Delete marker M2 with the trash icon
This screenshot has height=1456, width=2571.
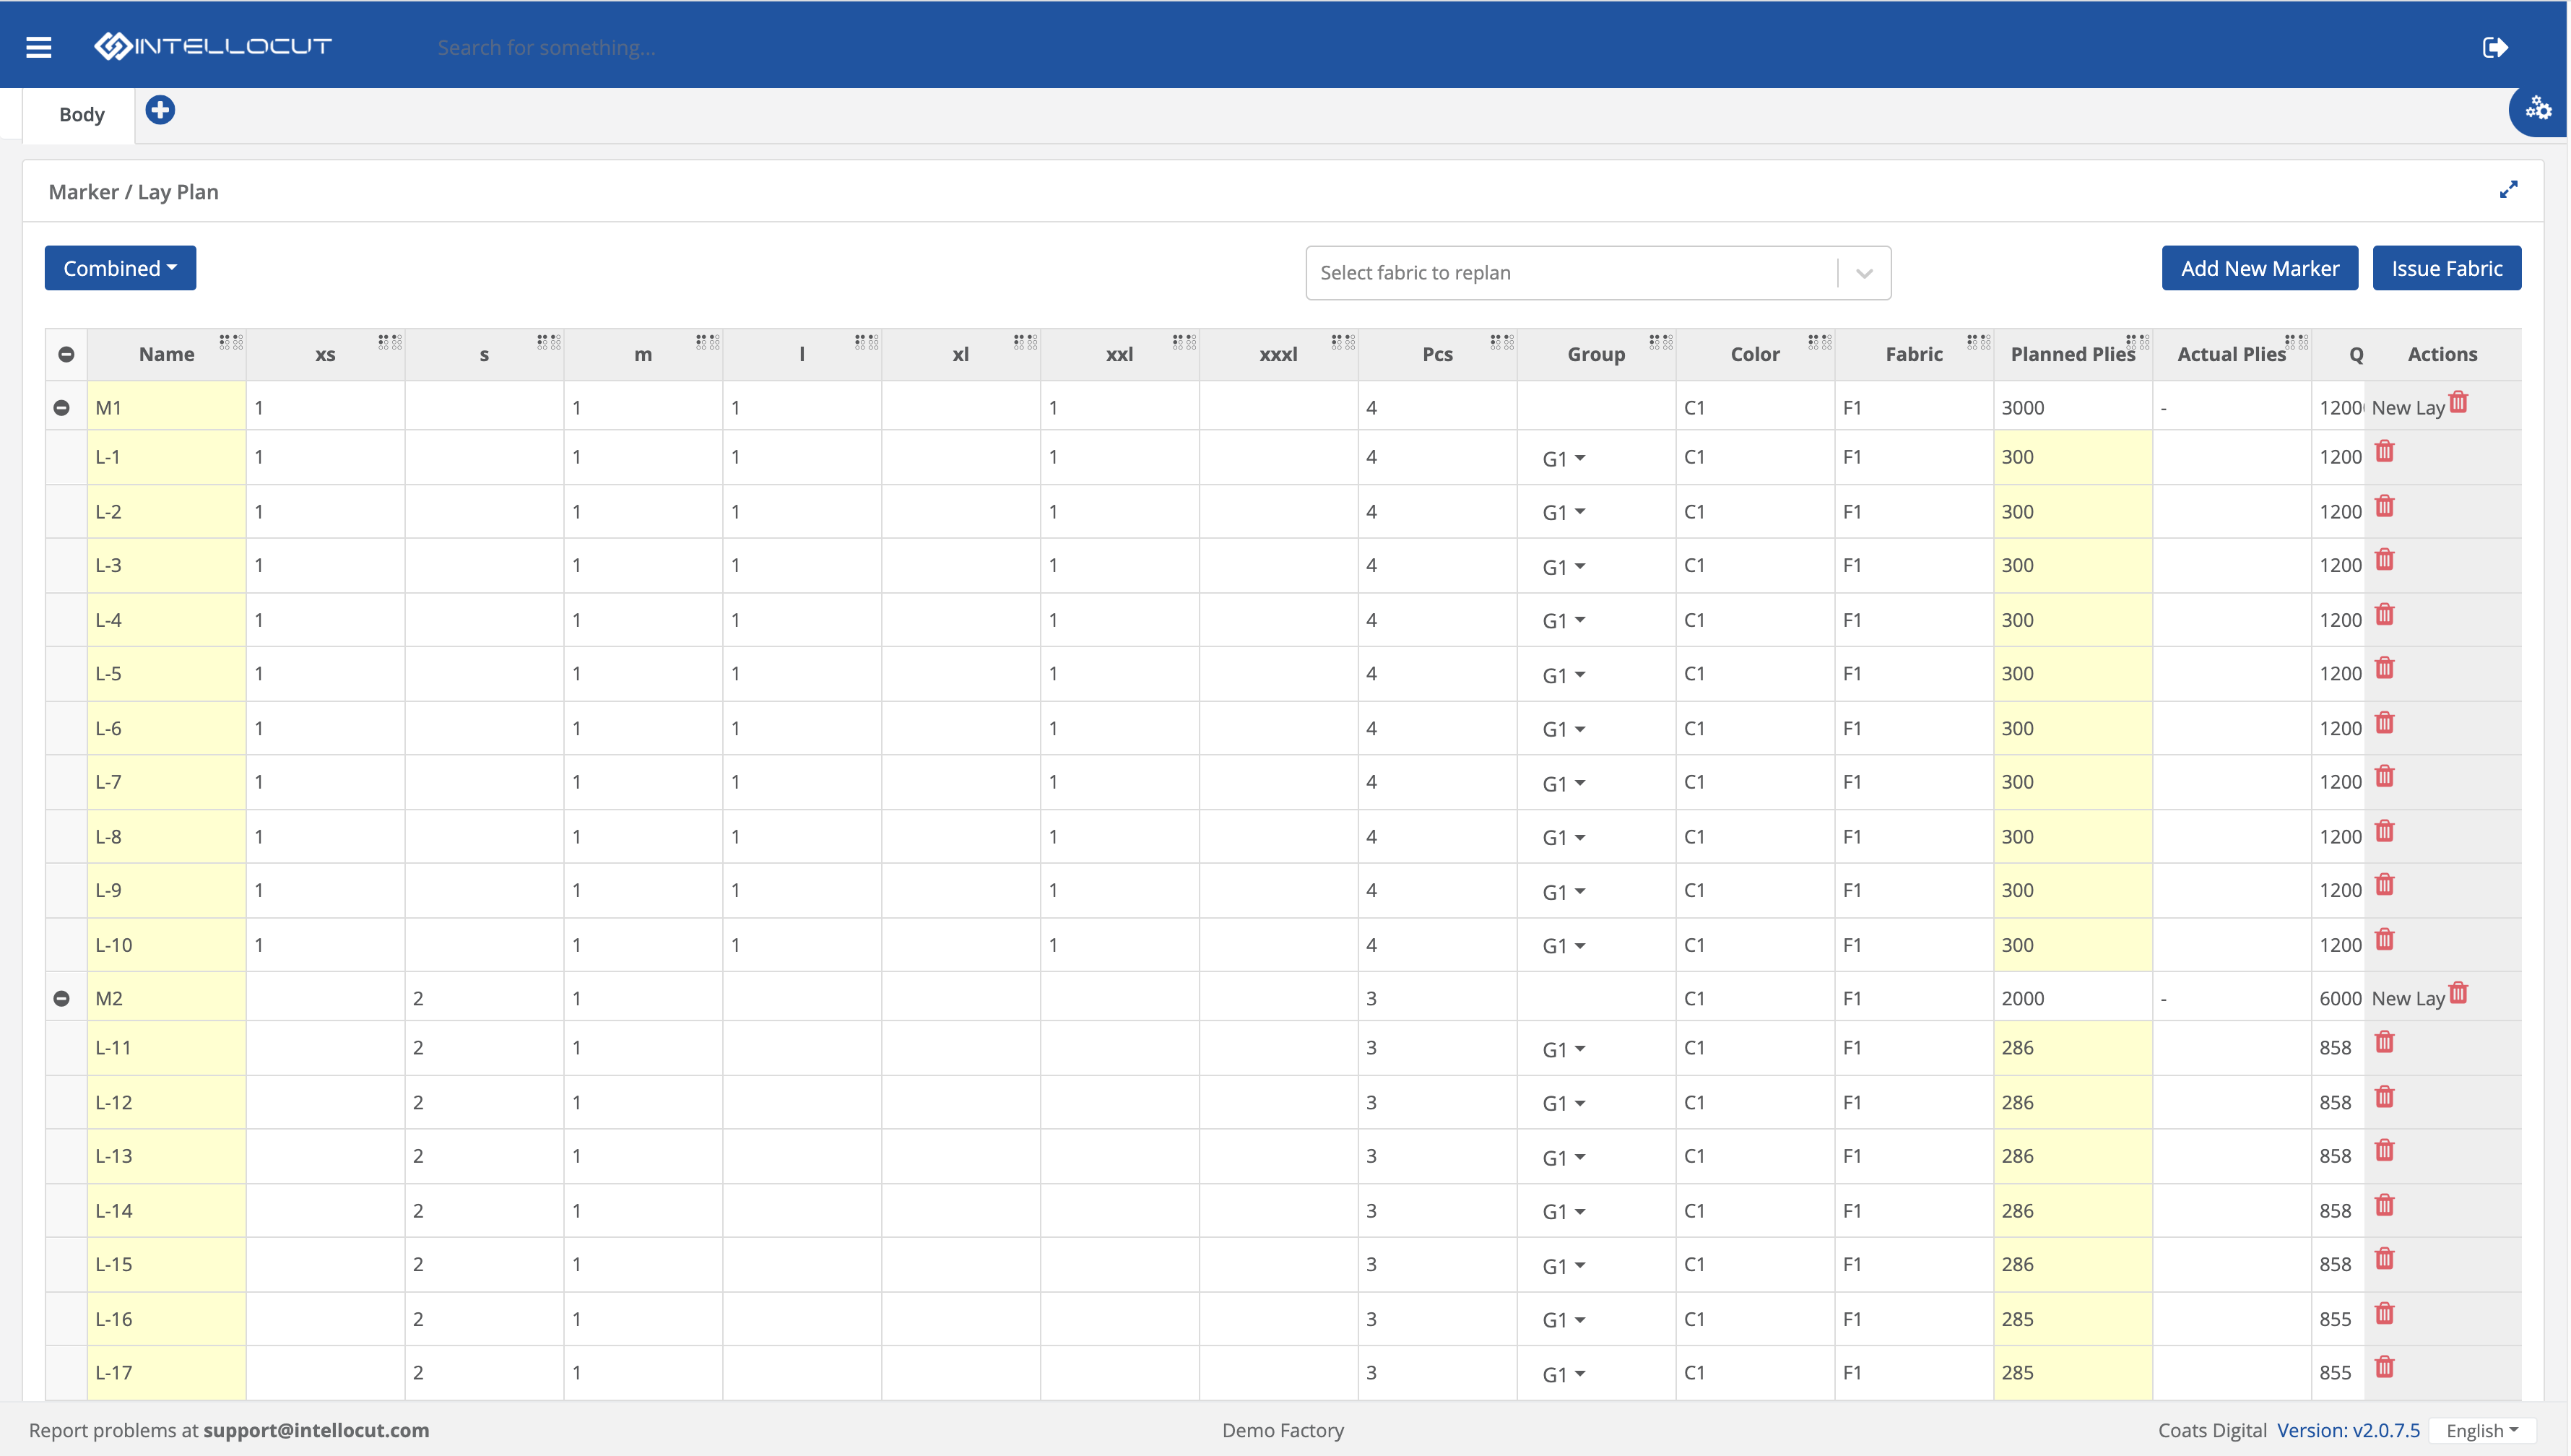[x=2459, y=993]
